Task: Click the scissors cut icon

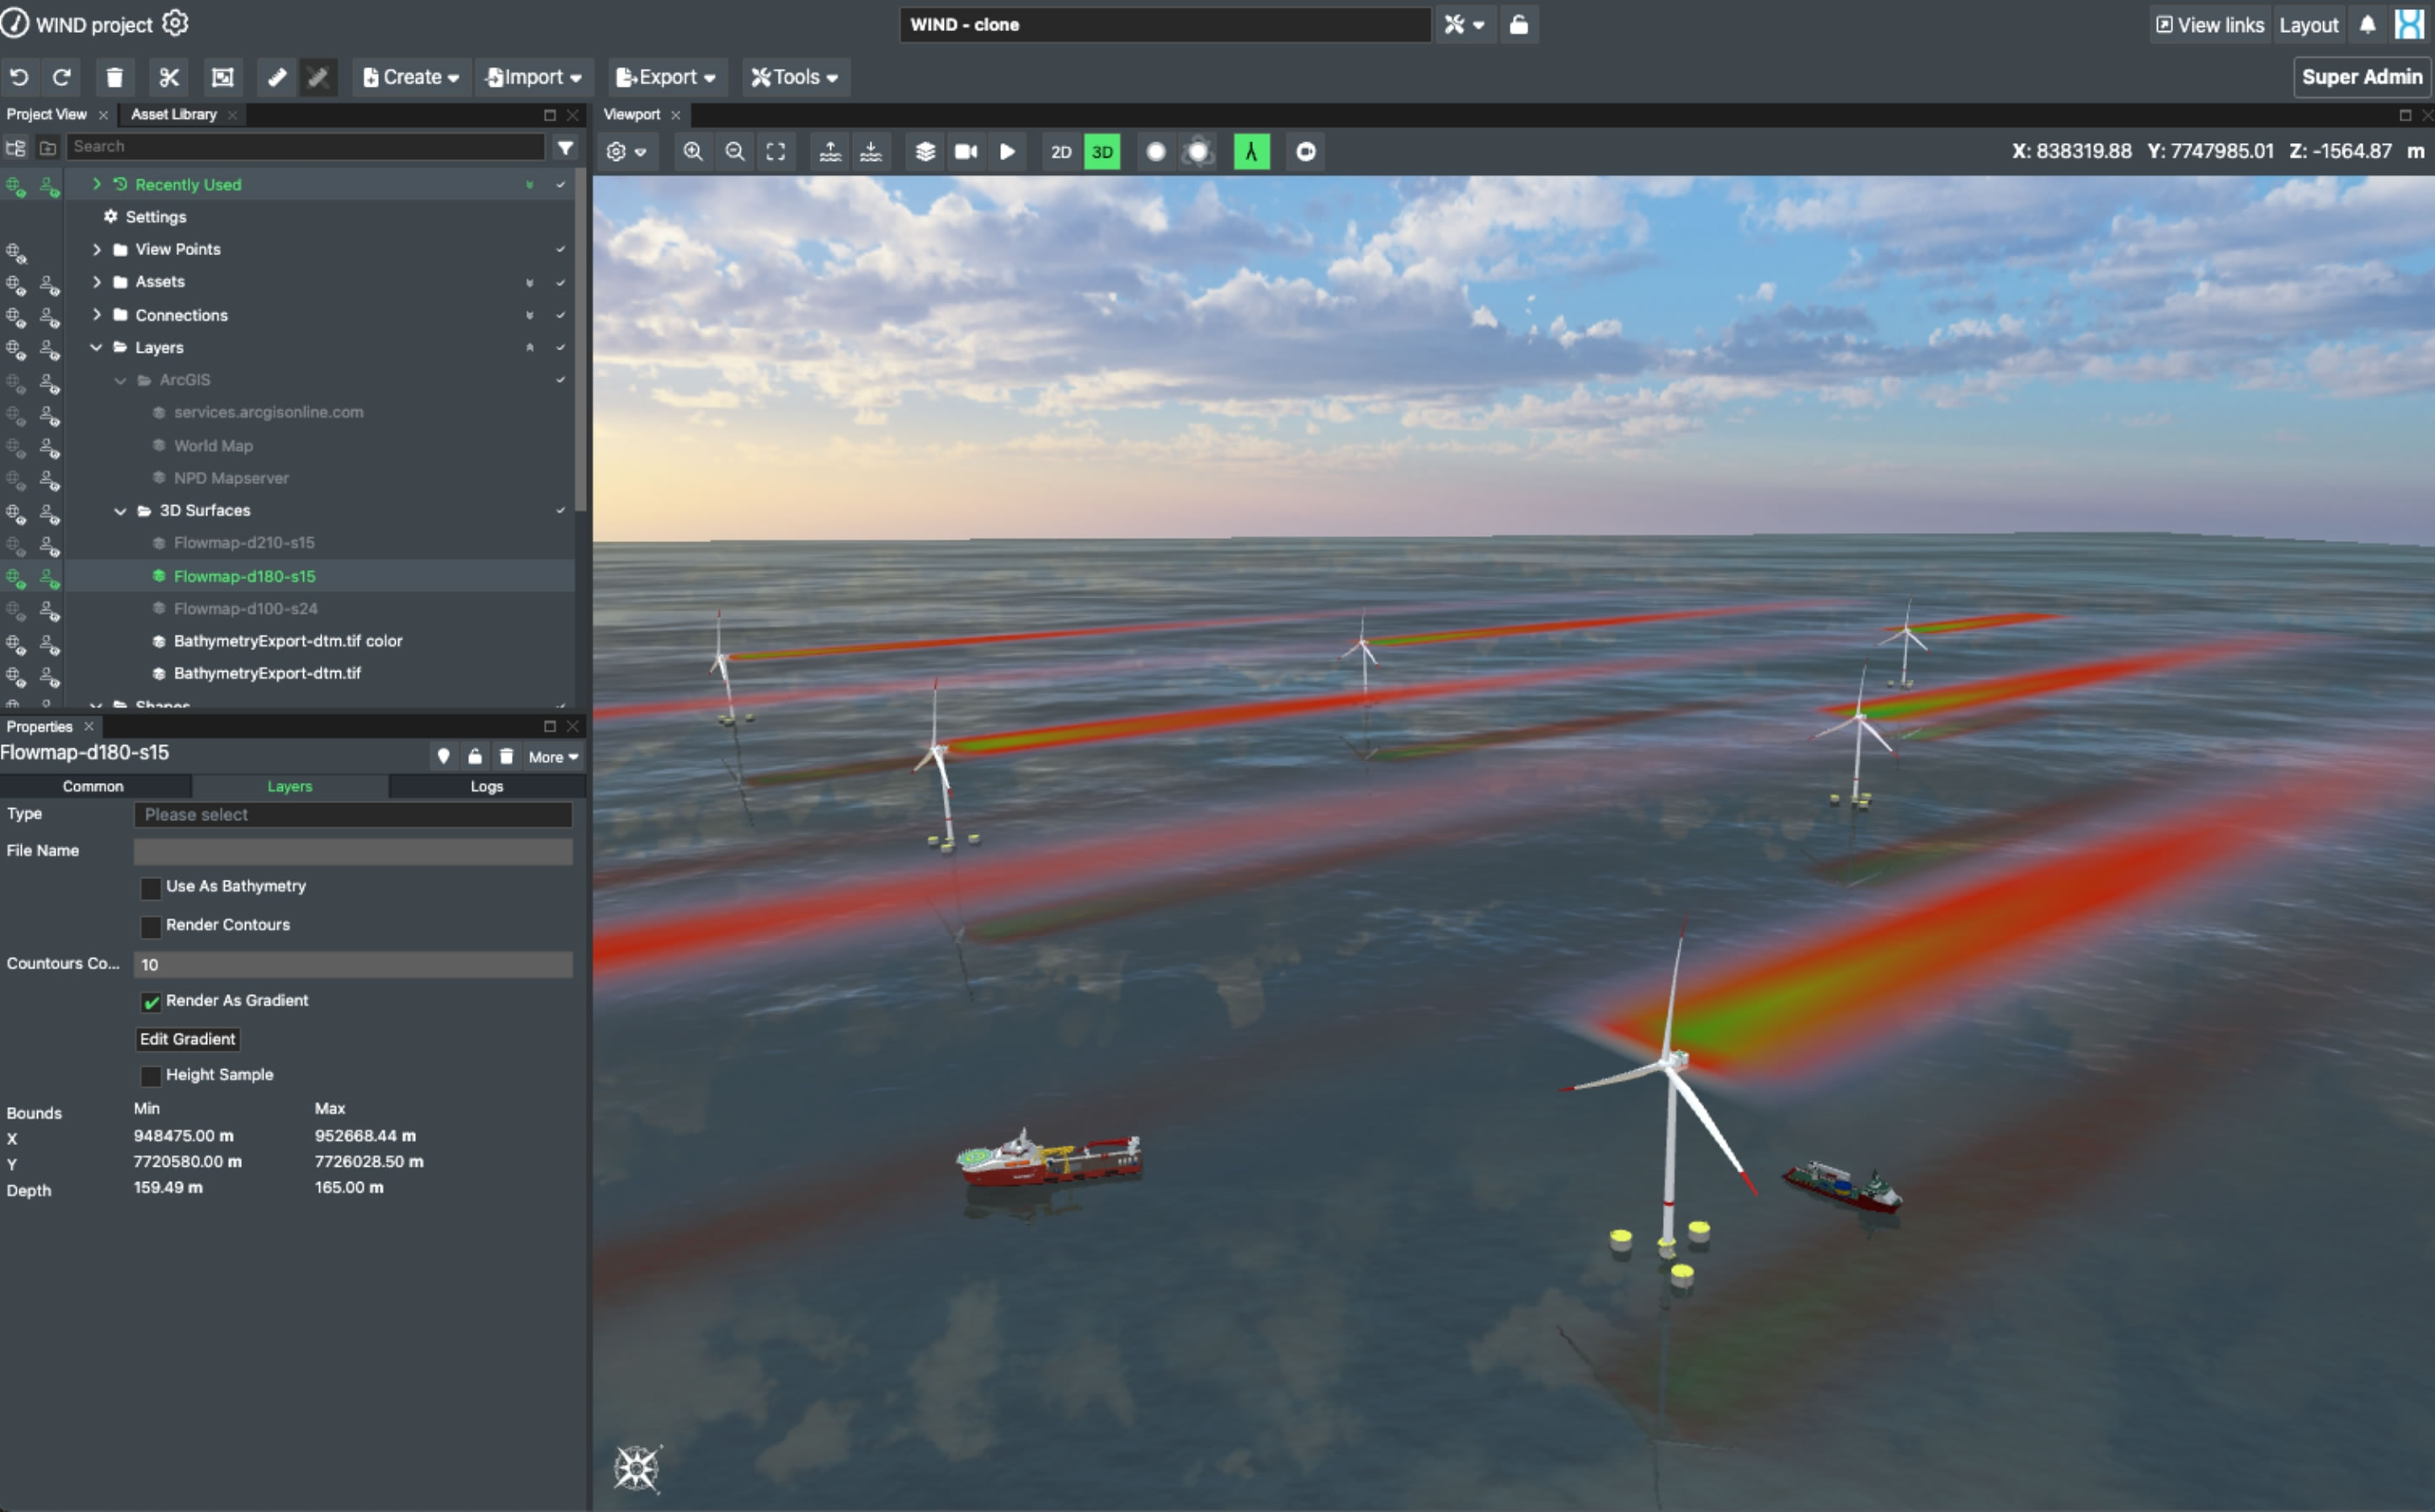Action: (169, 77)
